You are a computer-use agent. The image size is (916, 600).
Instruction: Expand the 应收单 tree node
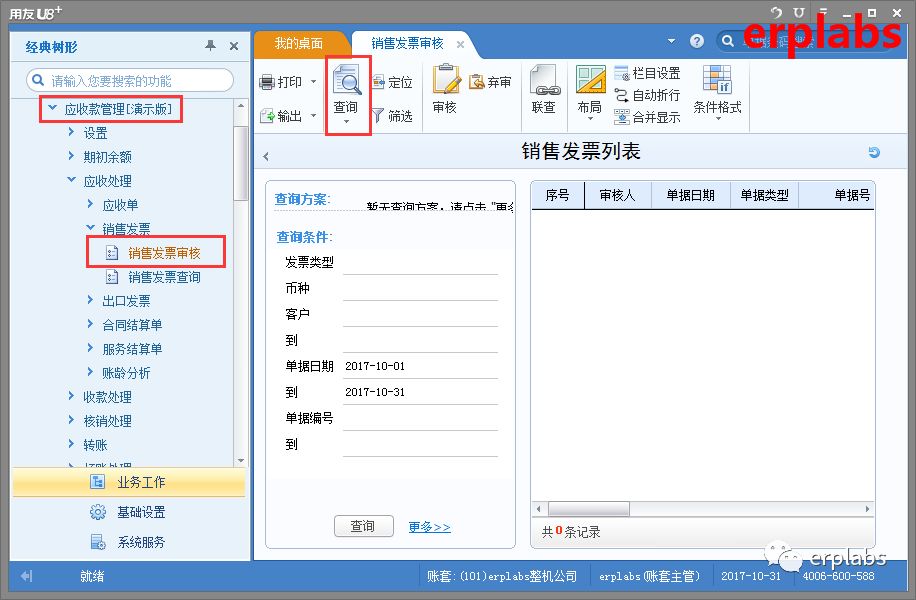click(90, 204)
